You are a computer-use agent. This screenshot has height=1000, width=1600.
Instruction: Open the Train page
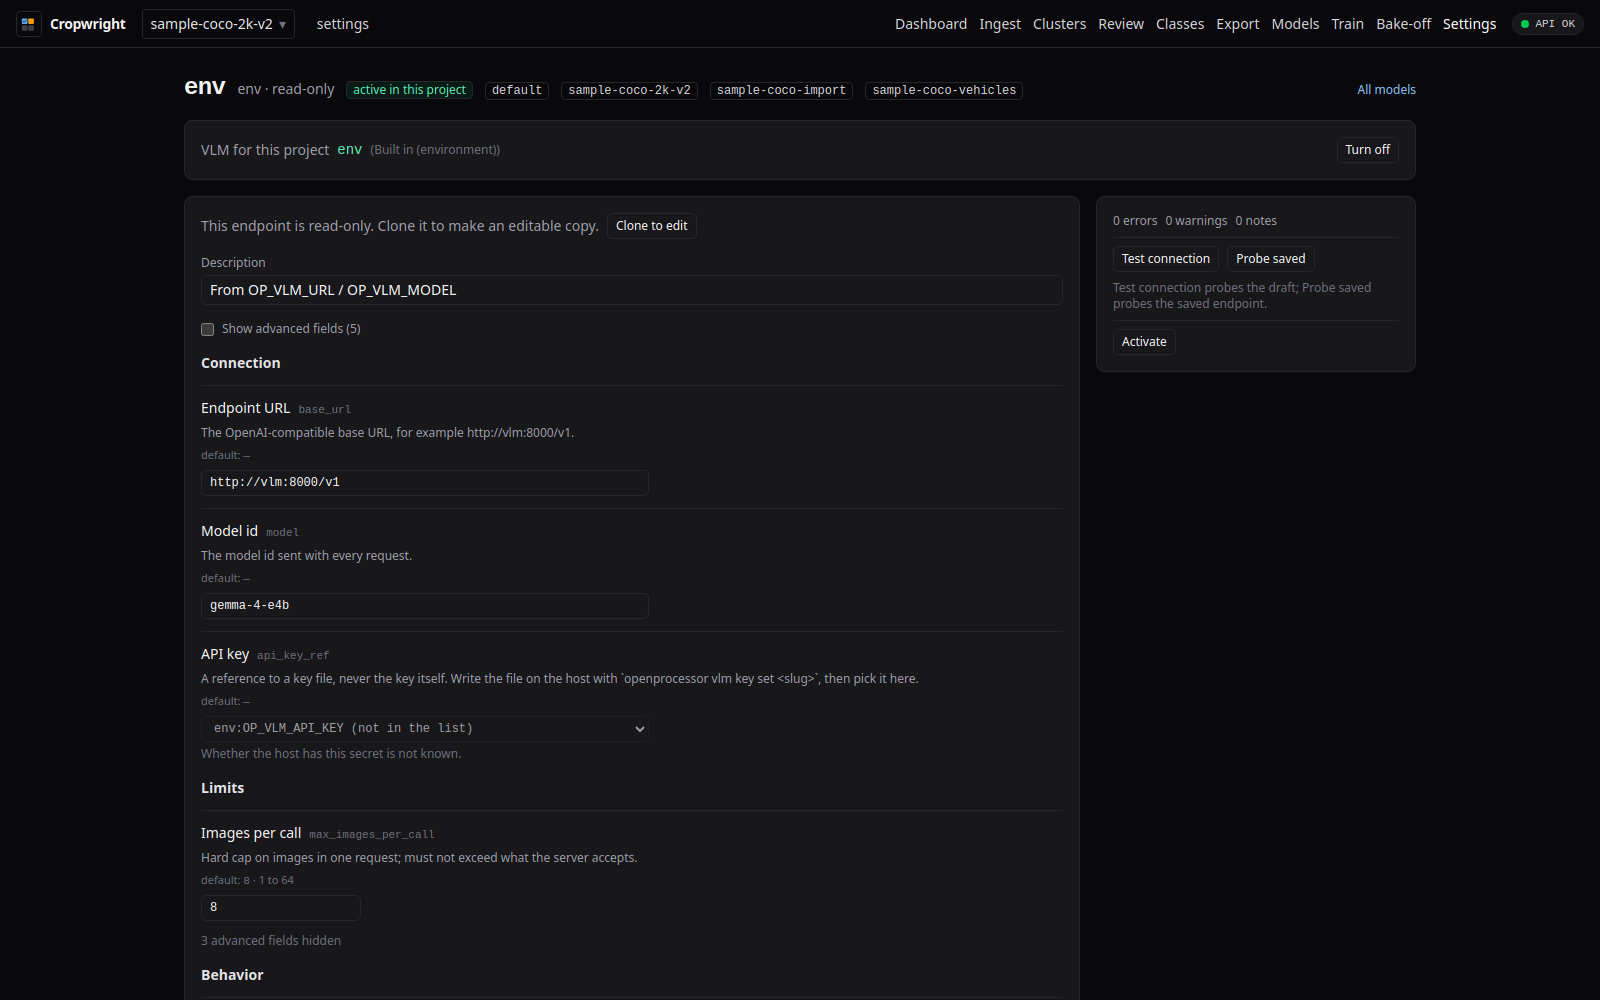coord(1347,24)
